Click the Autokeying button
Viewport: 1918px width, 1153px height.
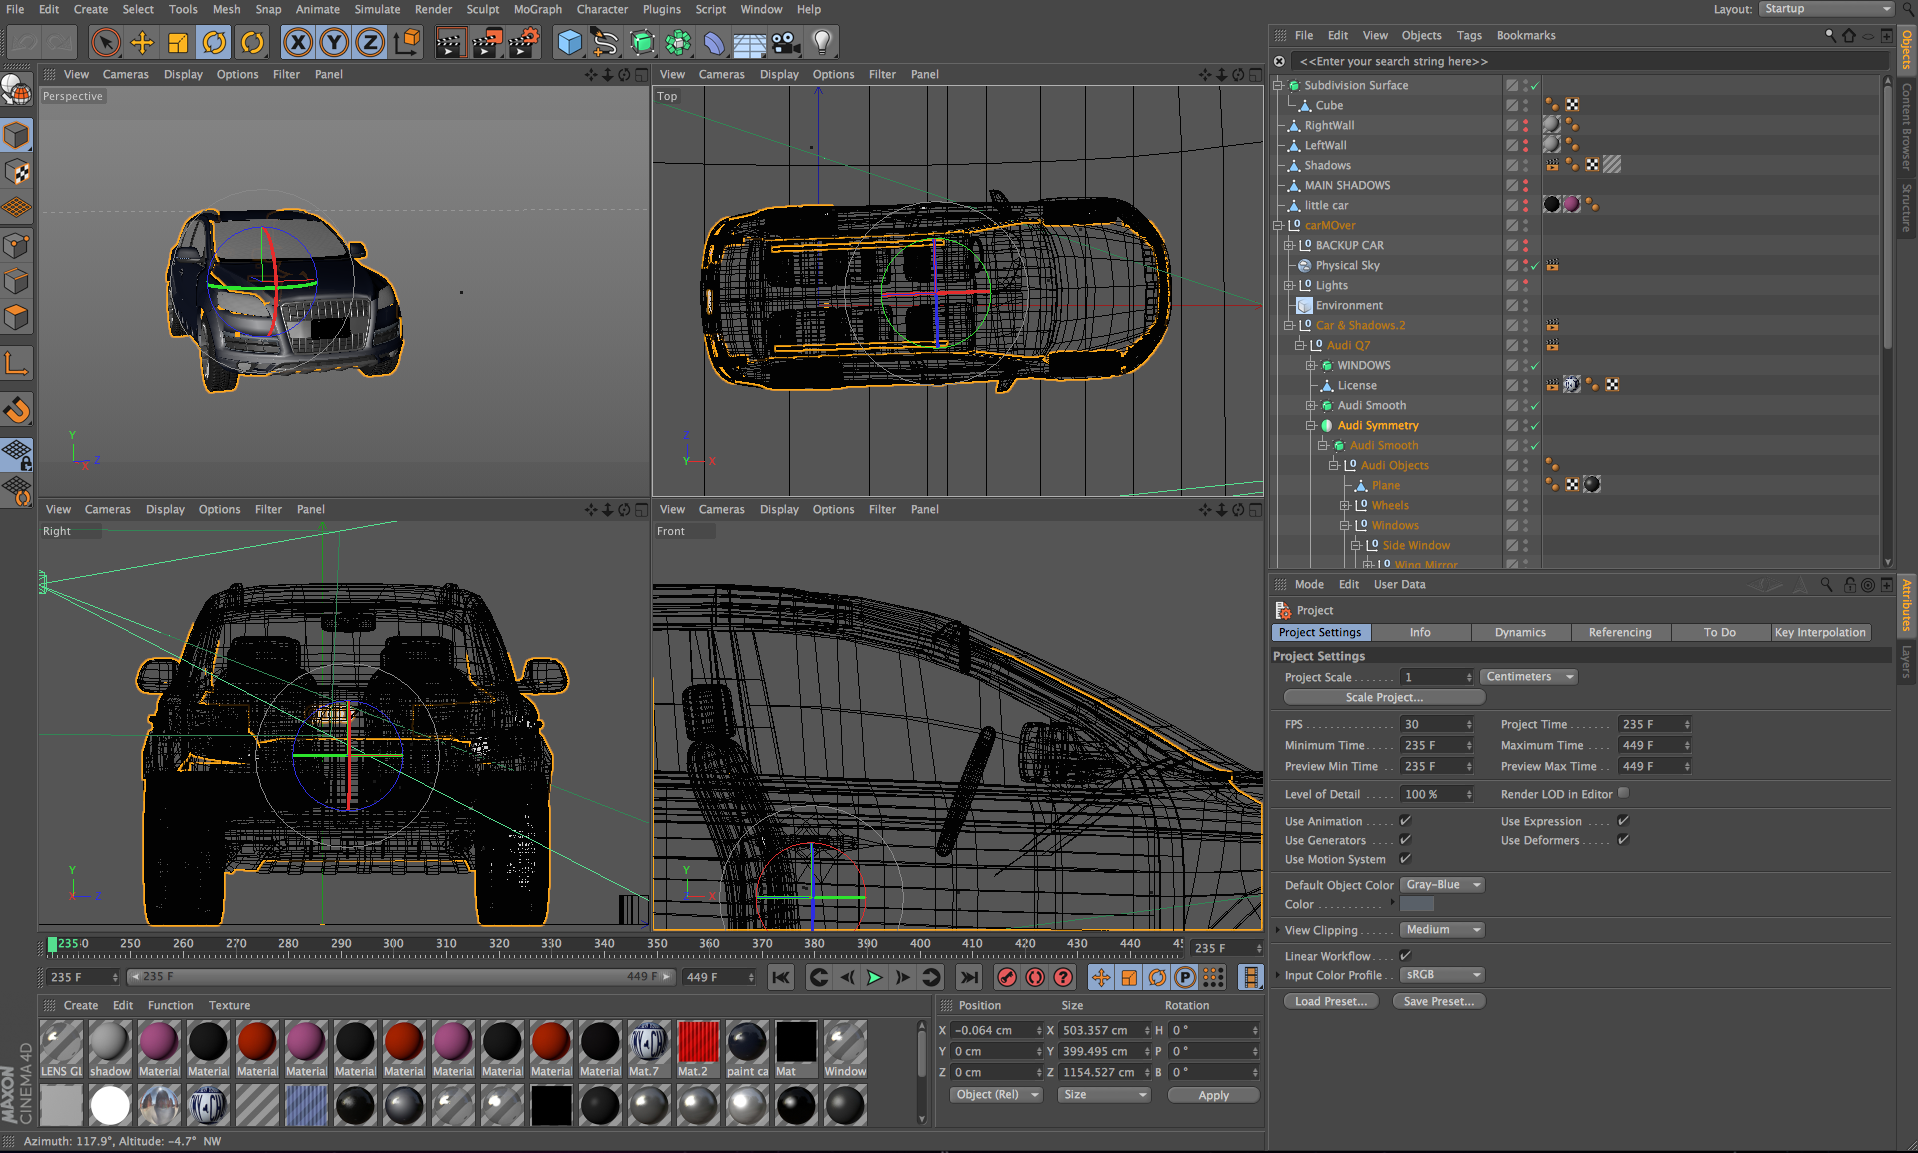click(x=1035, y=977)
